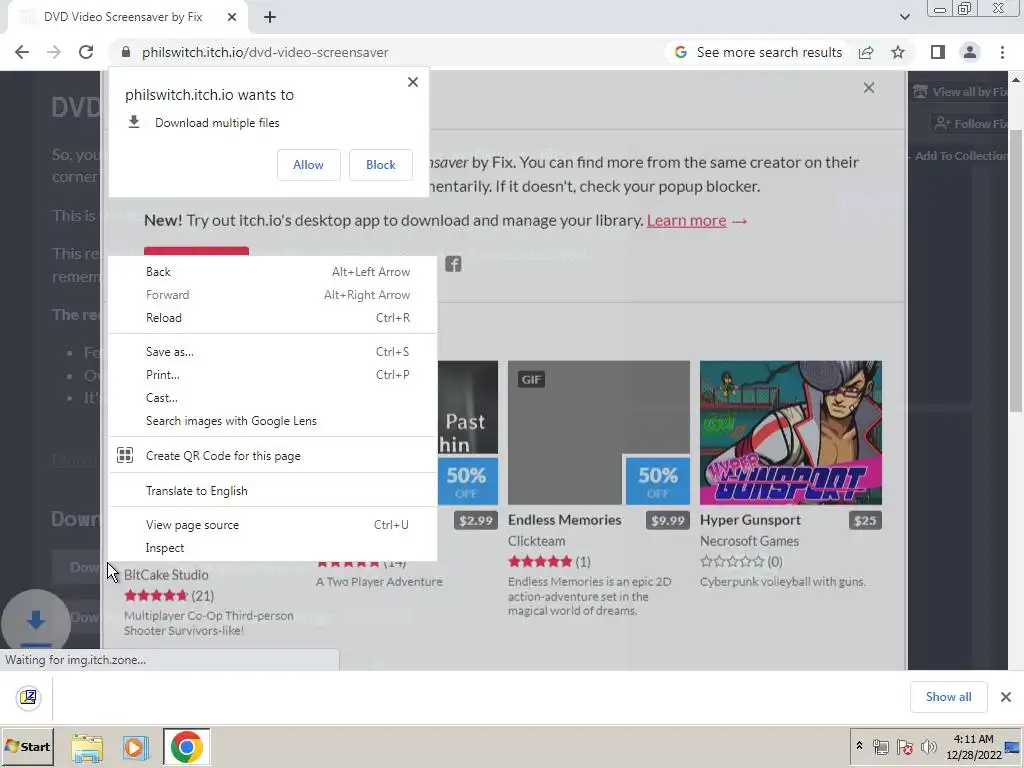This screenshot has height=768, width=1024.
Task: Block downloading multiple files
Action: tap(381, 165)
